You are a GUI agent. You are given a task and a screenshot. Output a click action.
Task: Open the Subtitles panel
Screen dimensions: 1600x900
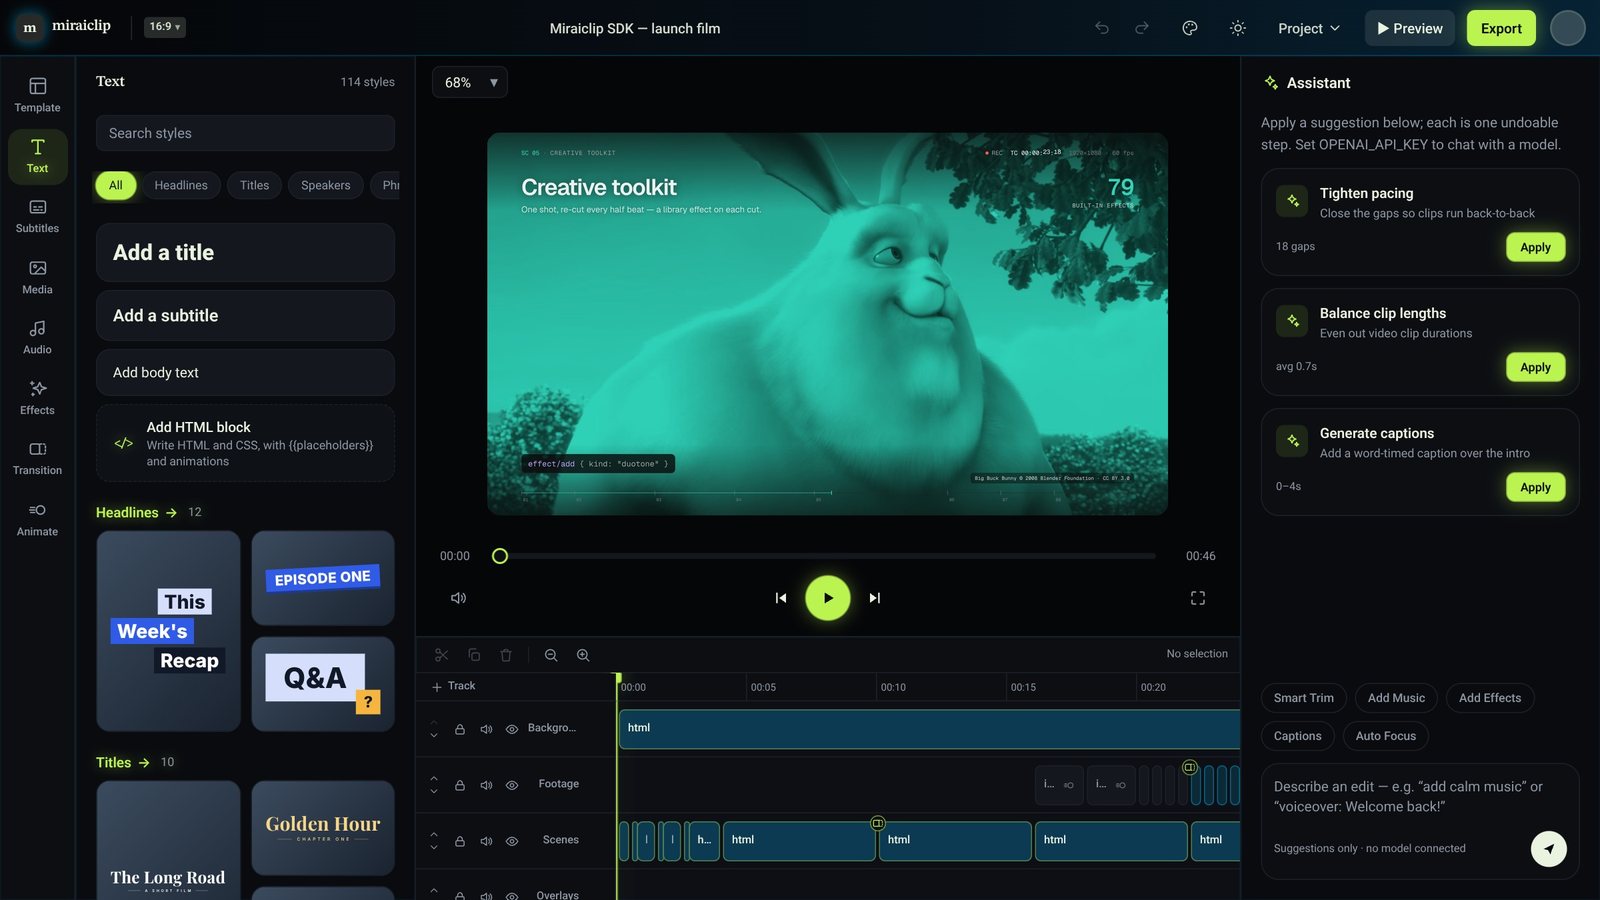coord(37,216)
